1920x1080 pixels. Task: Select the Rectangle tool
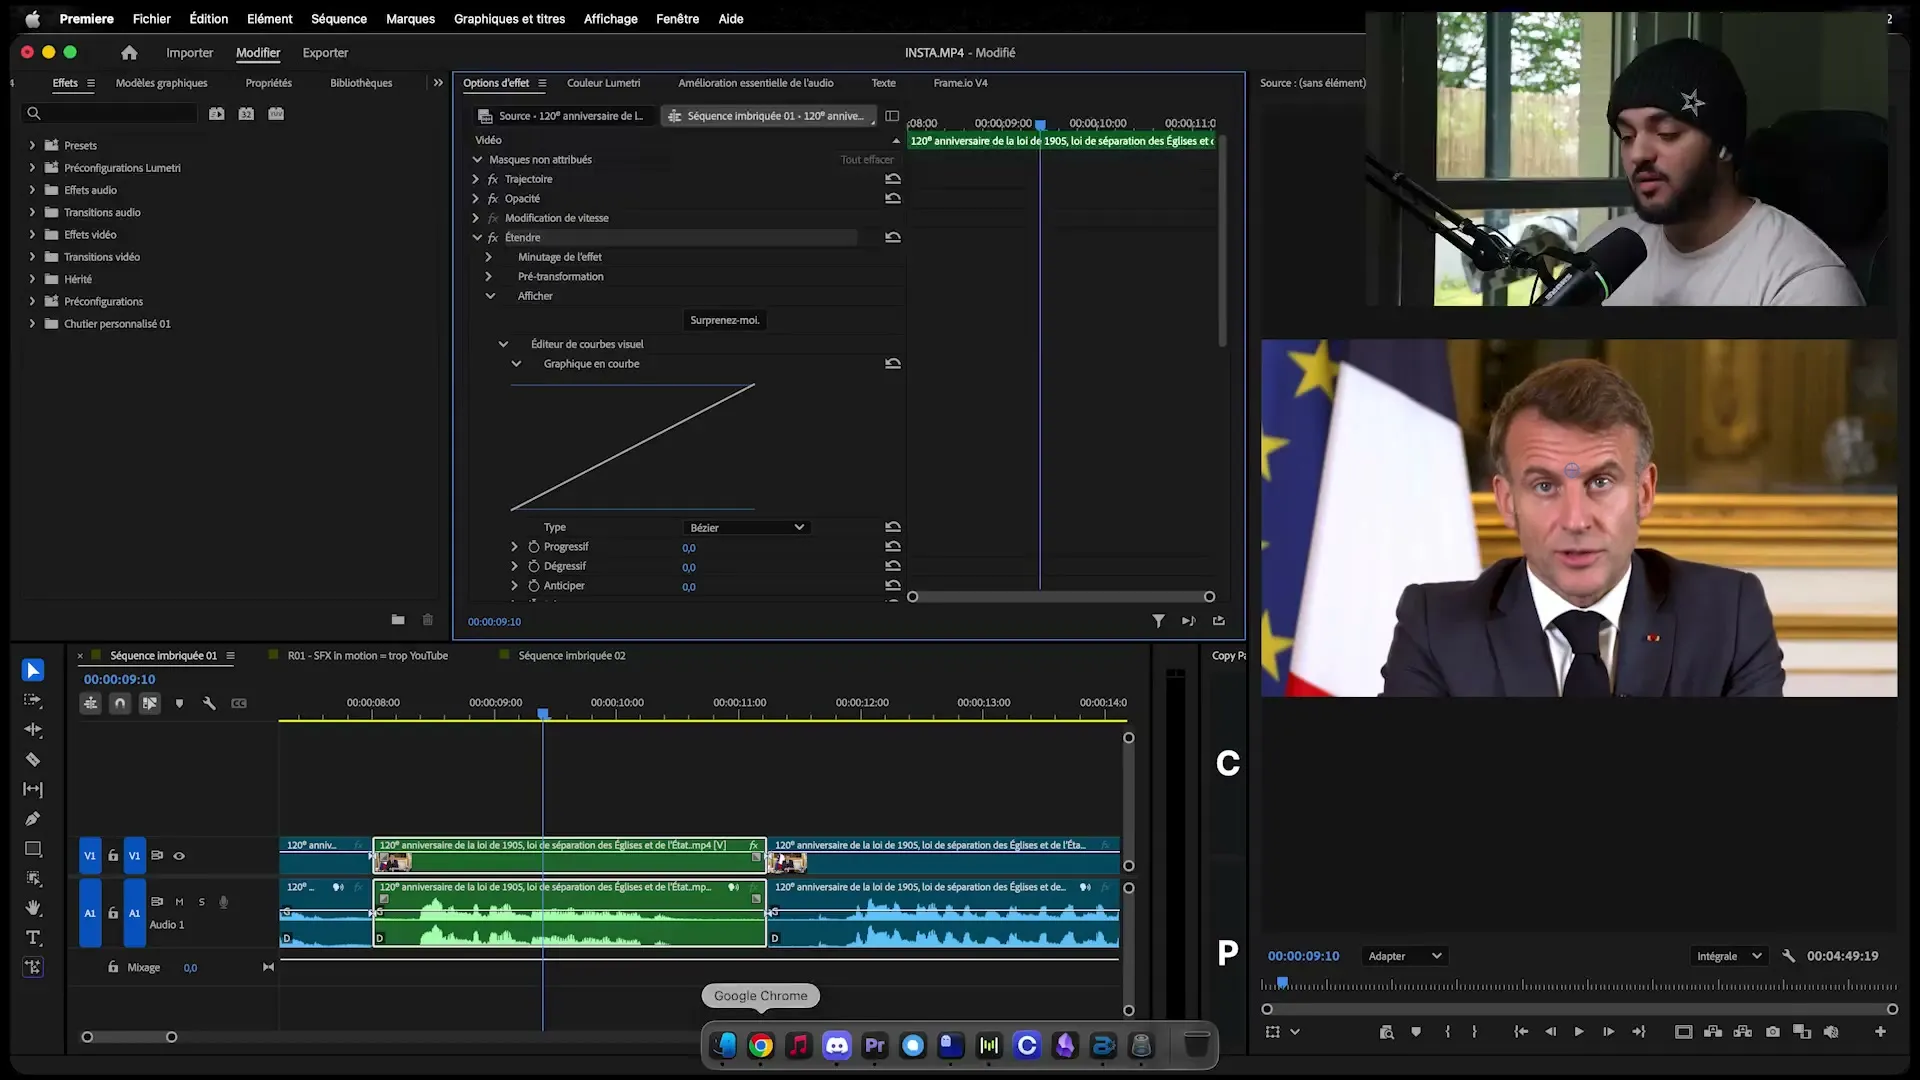[33, 849]
